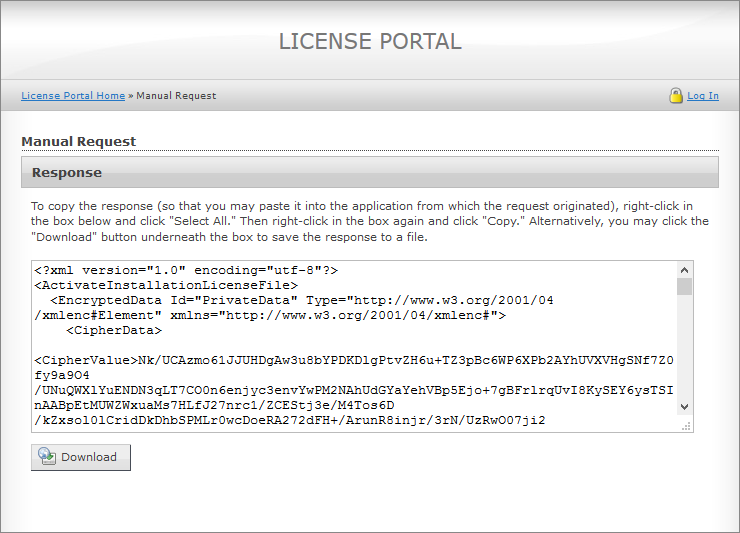This screenshot has width=740, height=533.
Task: Click the response box scroll down arrow
Action: pos(684,406)
